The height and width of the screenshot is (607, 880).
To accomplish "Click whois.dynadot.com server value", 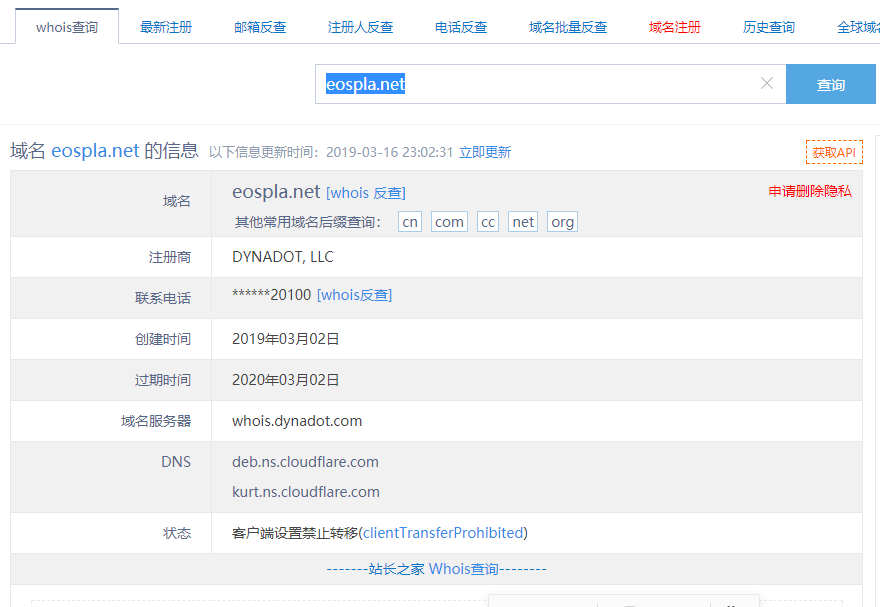I will 297,421.
